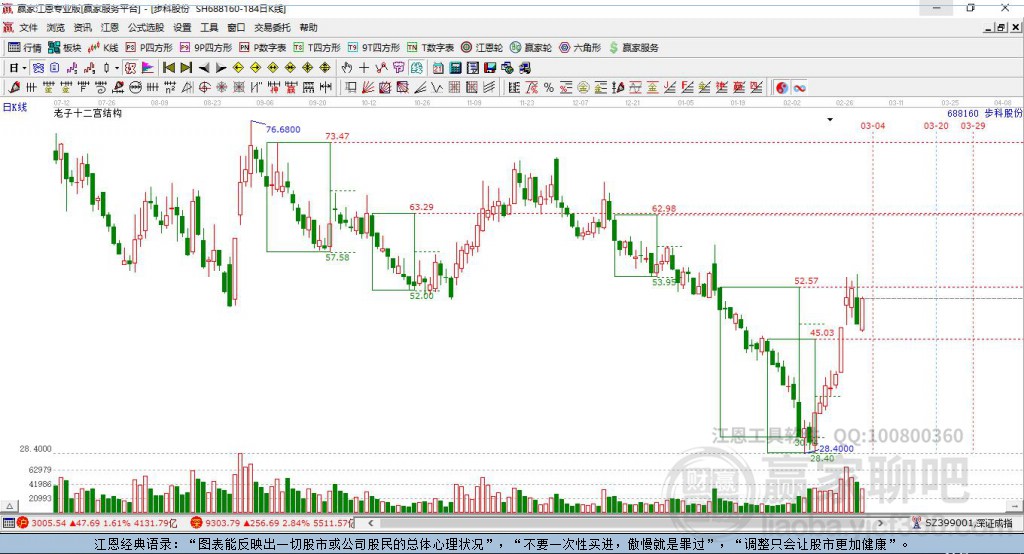The width and height of the screenshot is (1024, 554).
Task: Open the 文件 menu
Action: (28, 27)
